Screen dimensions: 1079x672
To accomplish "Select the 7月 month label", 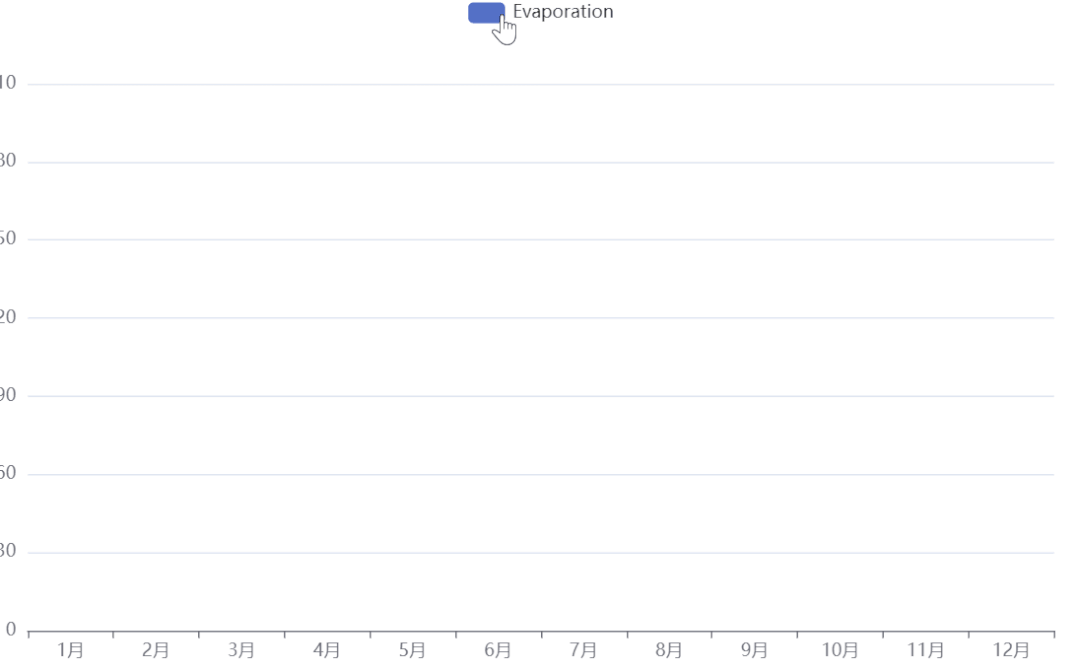I will point(583,650).
